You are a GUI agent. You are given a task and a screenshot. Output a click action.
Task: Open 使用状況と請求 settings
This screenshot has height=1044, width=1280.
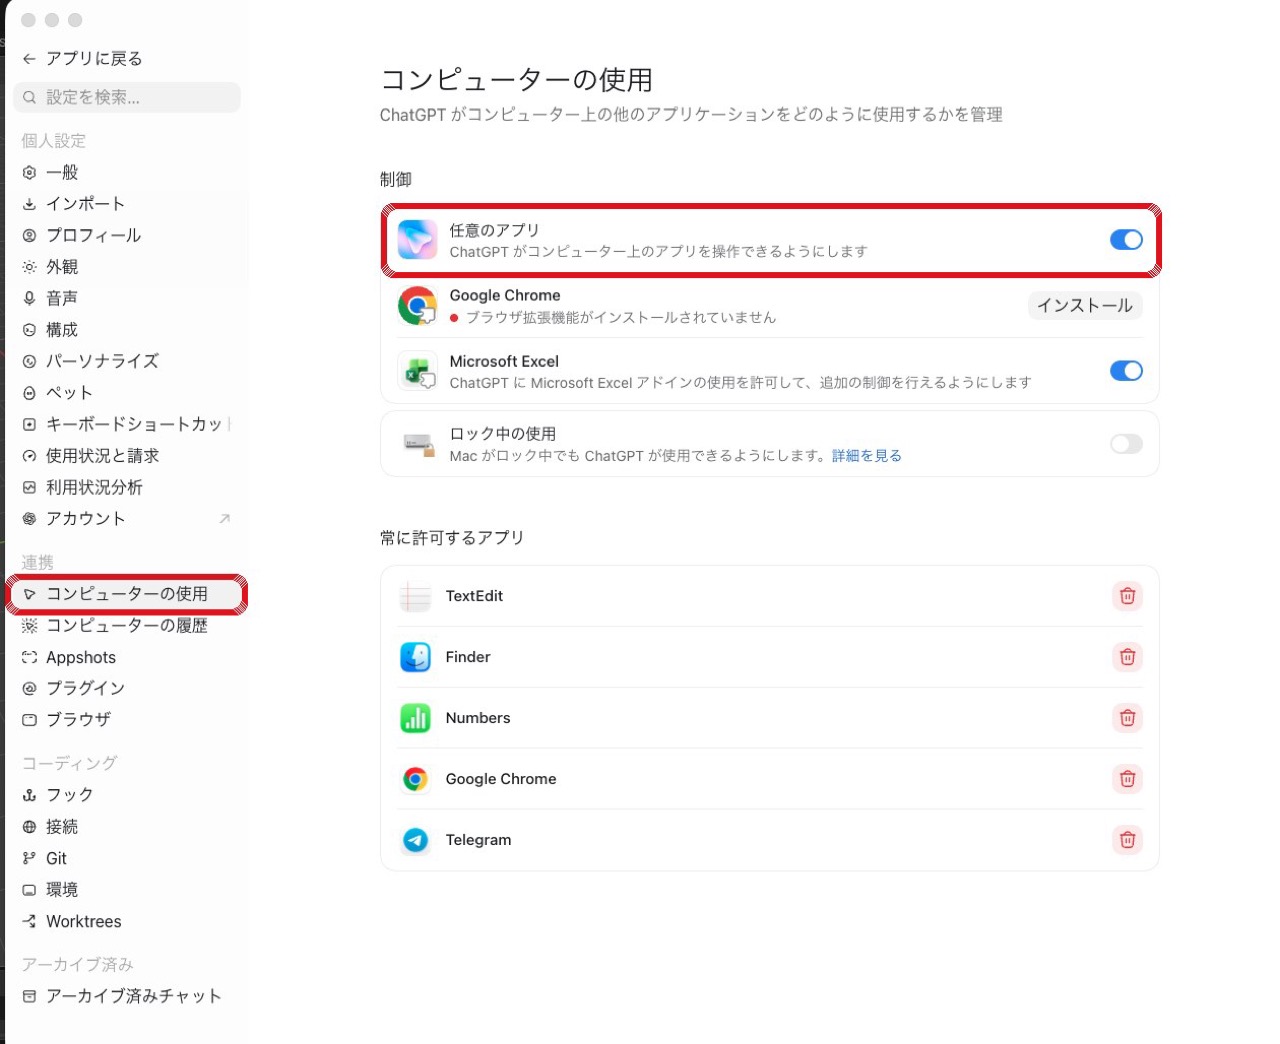127,456
